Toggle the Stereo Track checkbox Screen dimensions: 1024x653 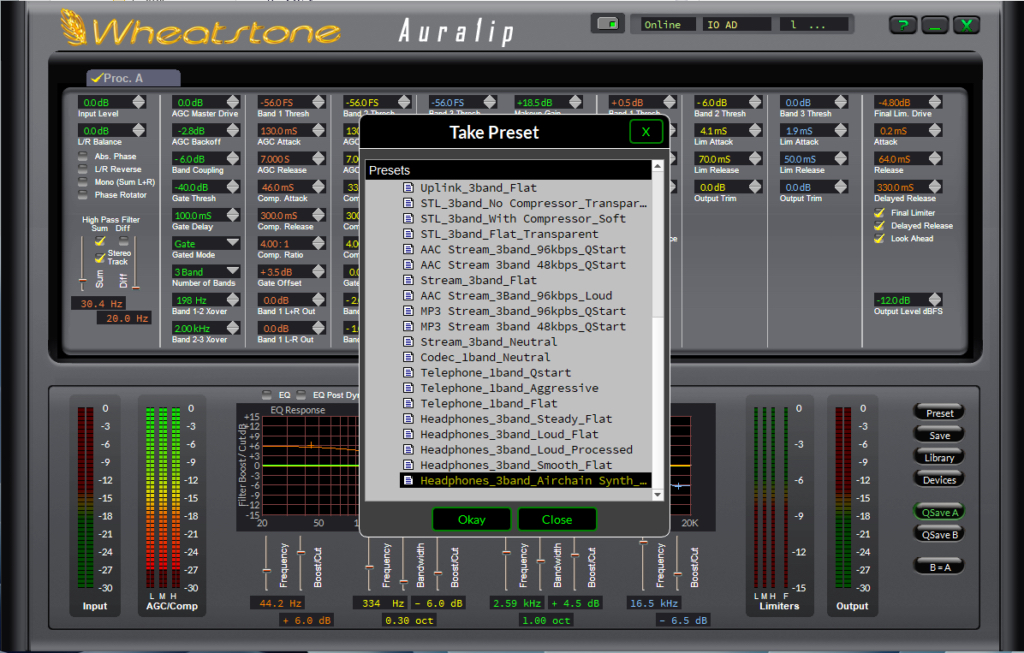pyautogui.click(x=100, y=257)
